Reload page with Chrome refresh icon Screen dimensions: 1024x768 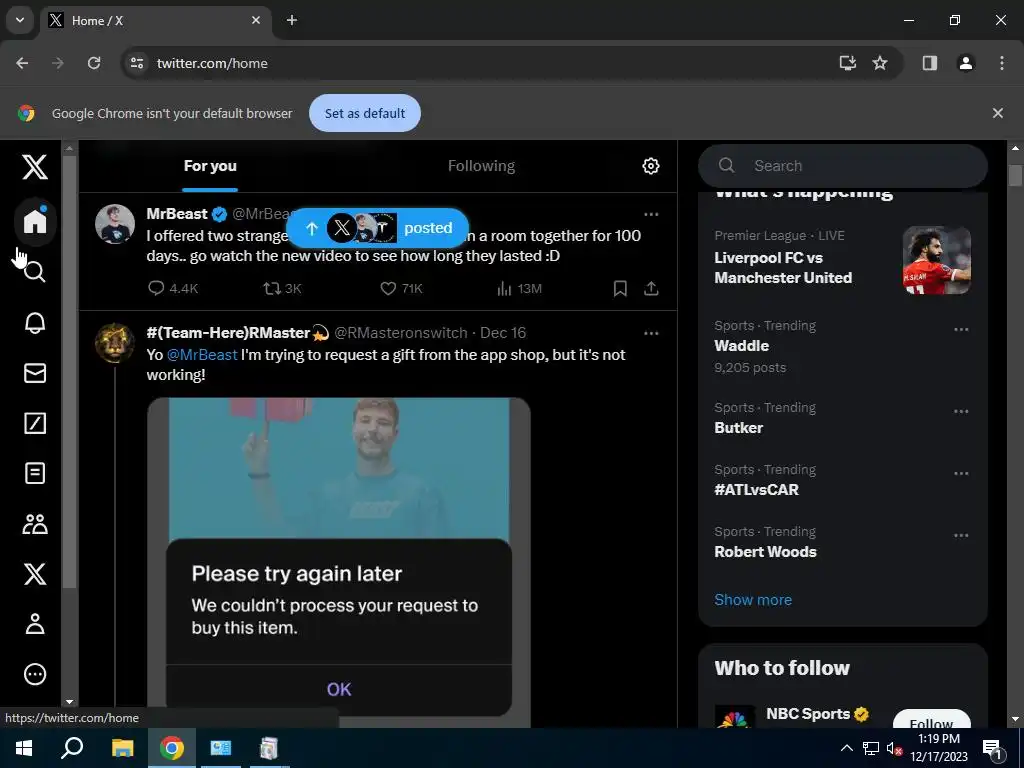click(94, 63)
